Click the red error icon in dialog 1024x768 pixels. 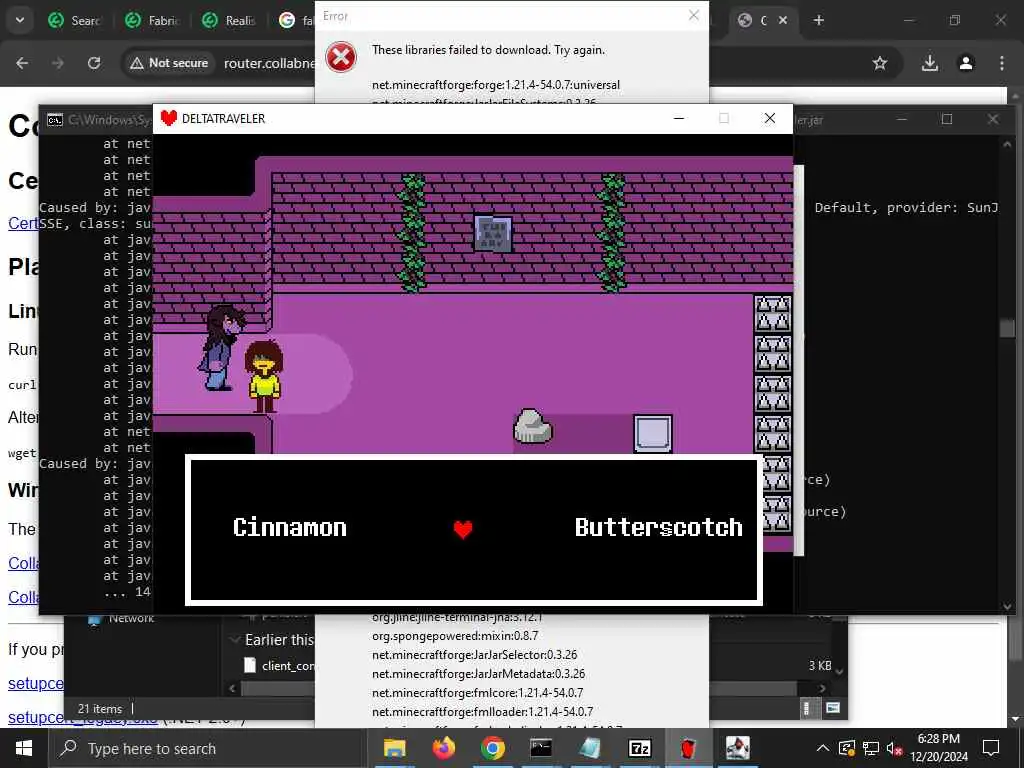[340, 57]
